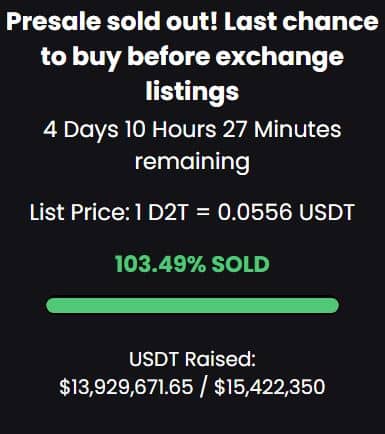Click the word "remaining" under countdown

click(x=192, y=162)
